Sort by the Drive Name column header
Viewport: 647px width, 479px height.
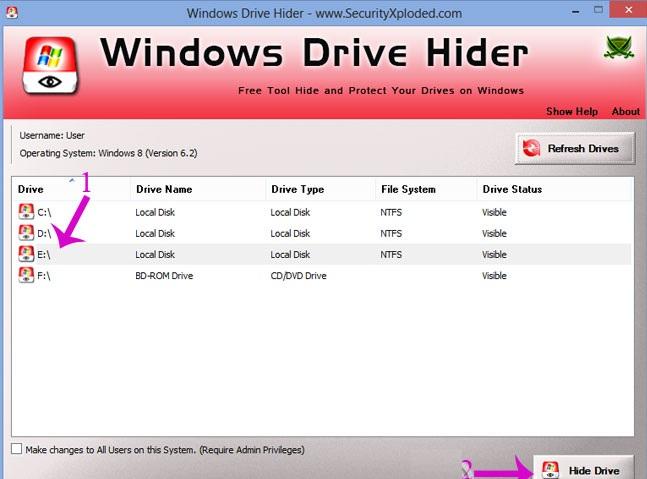click(x=198, y=189)
